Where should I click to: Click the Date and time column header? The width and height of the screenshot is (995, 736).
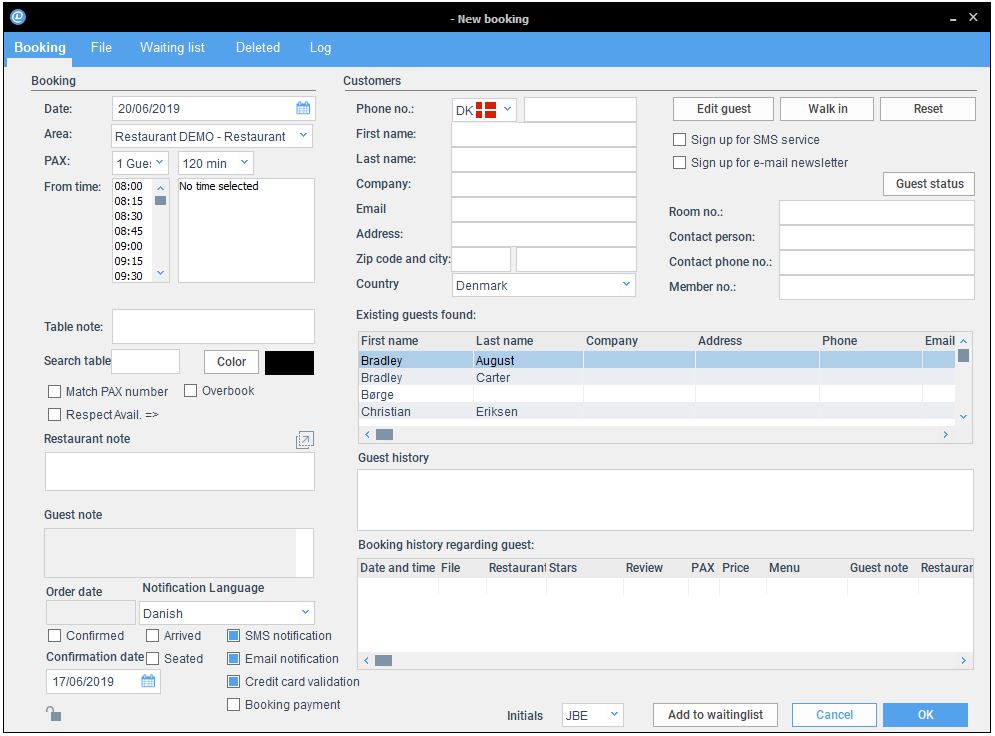click(398, 568)
